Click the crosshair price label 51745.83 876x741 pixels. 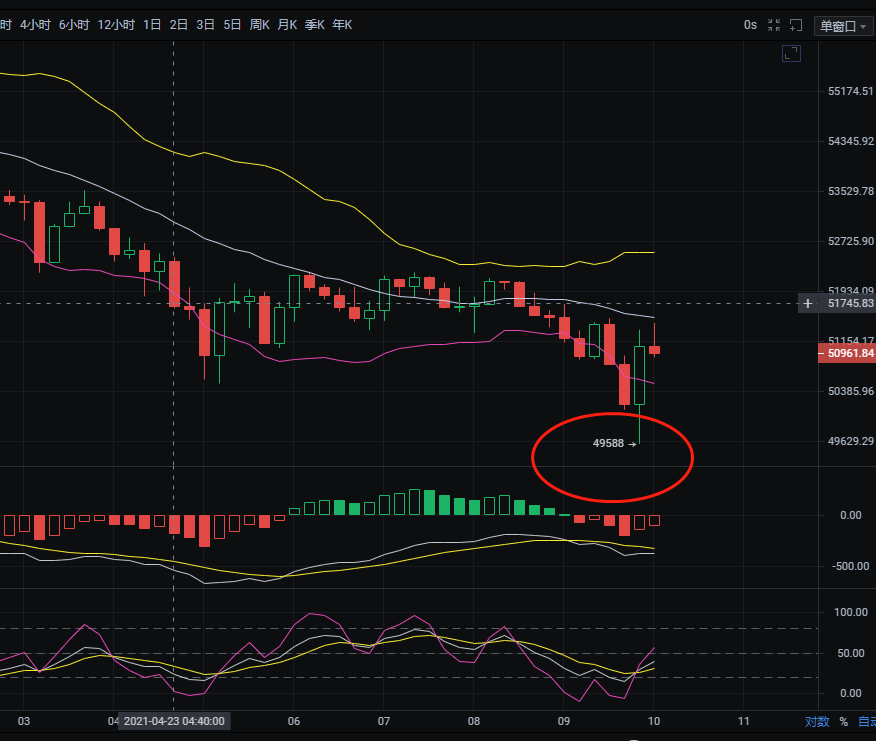coord(850,303)
